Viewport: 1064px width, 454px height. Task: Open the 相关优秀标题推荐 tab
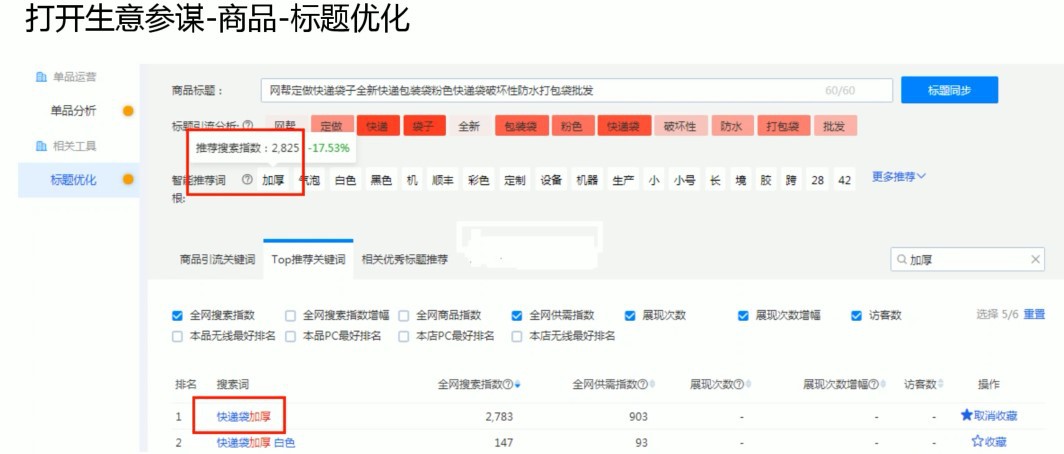tap(405, 259)
